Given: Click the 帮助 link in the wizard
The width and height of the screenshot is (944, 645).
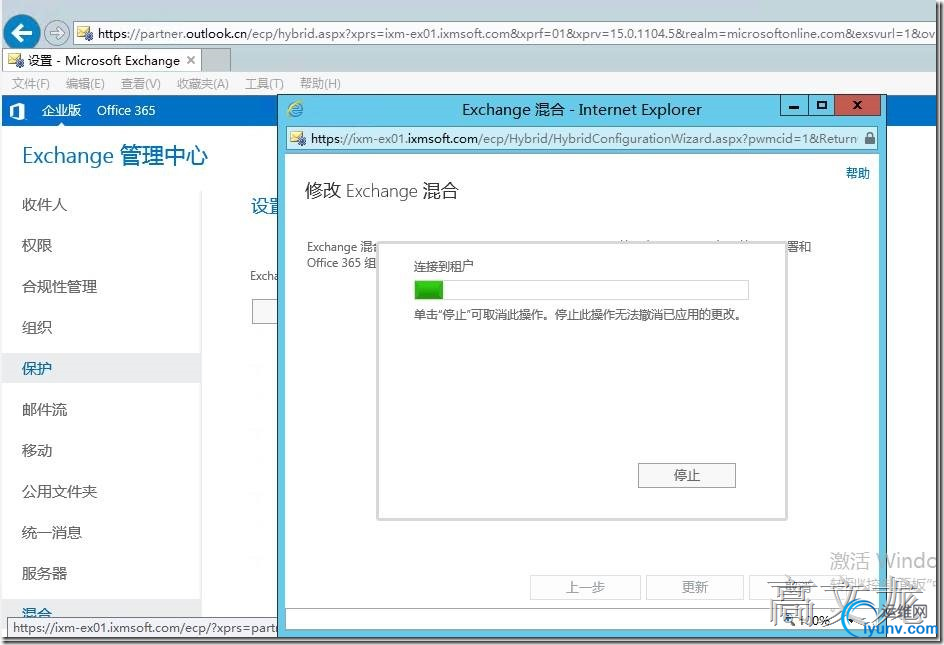Looking at the screenshot, I should click(857, 173).
